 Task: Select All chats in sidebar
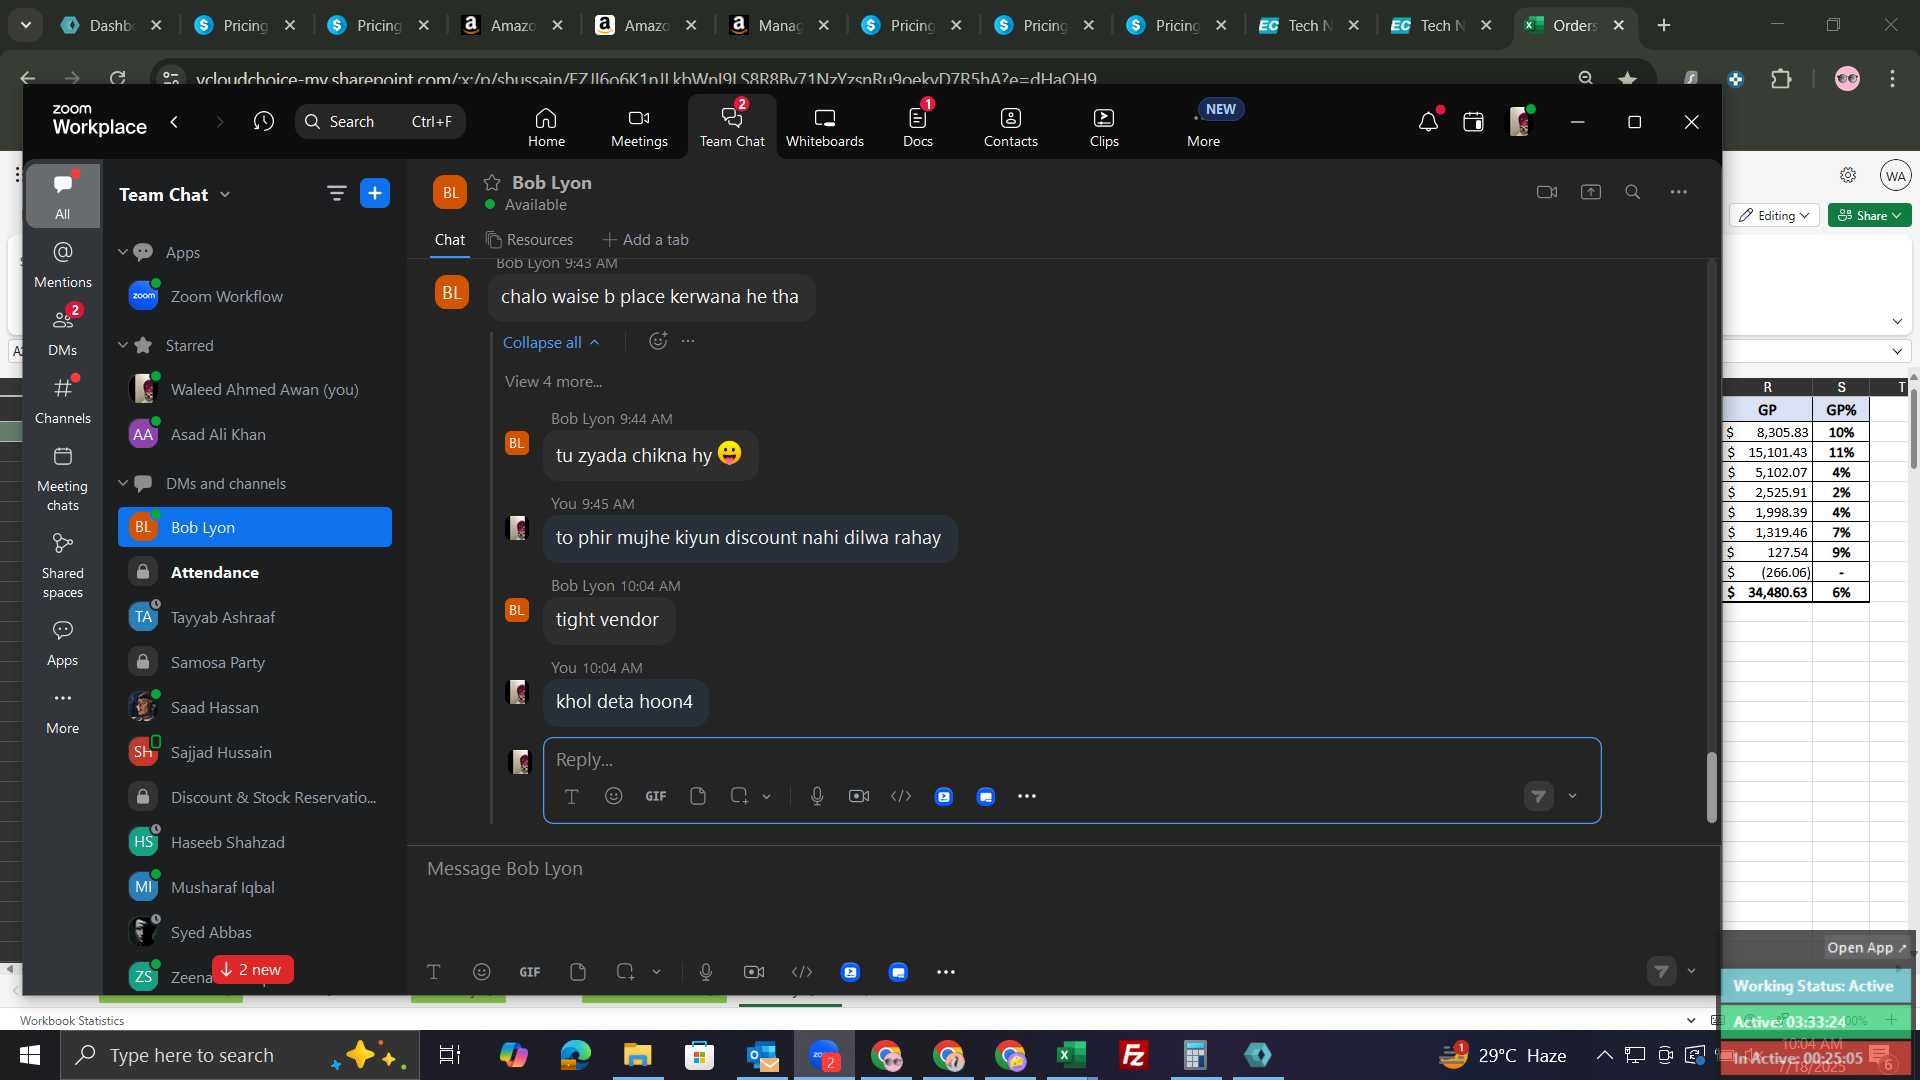coord(62,196)
